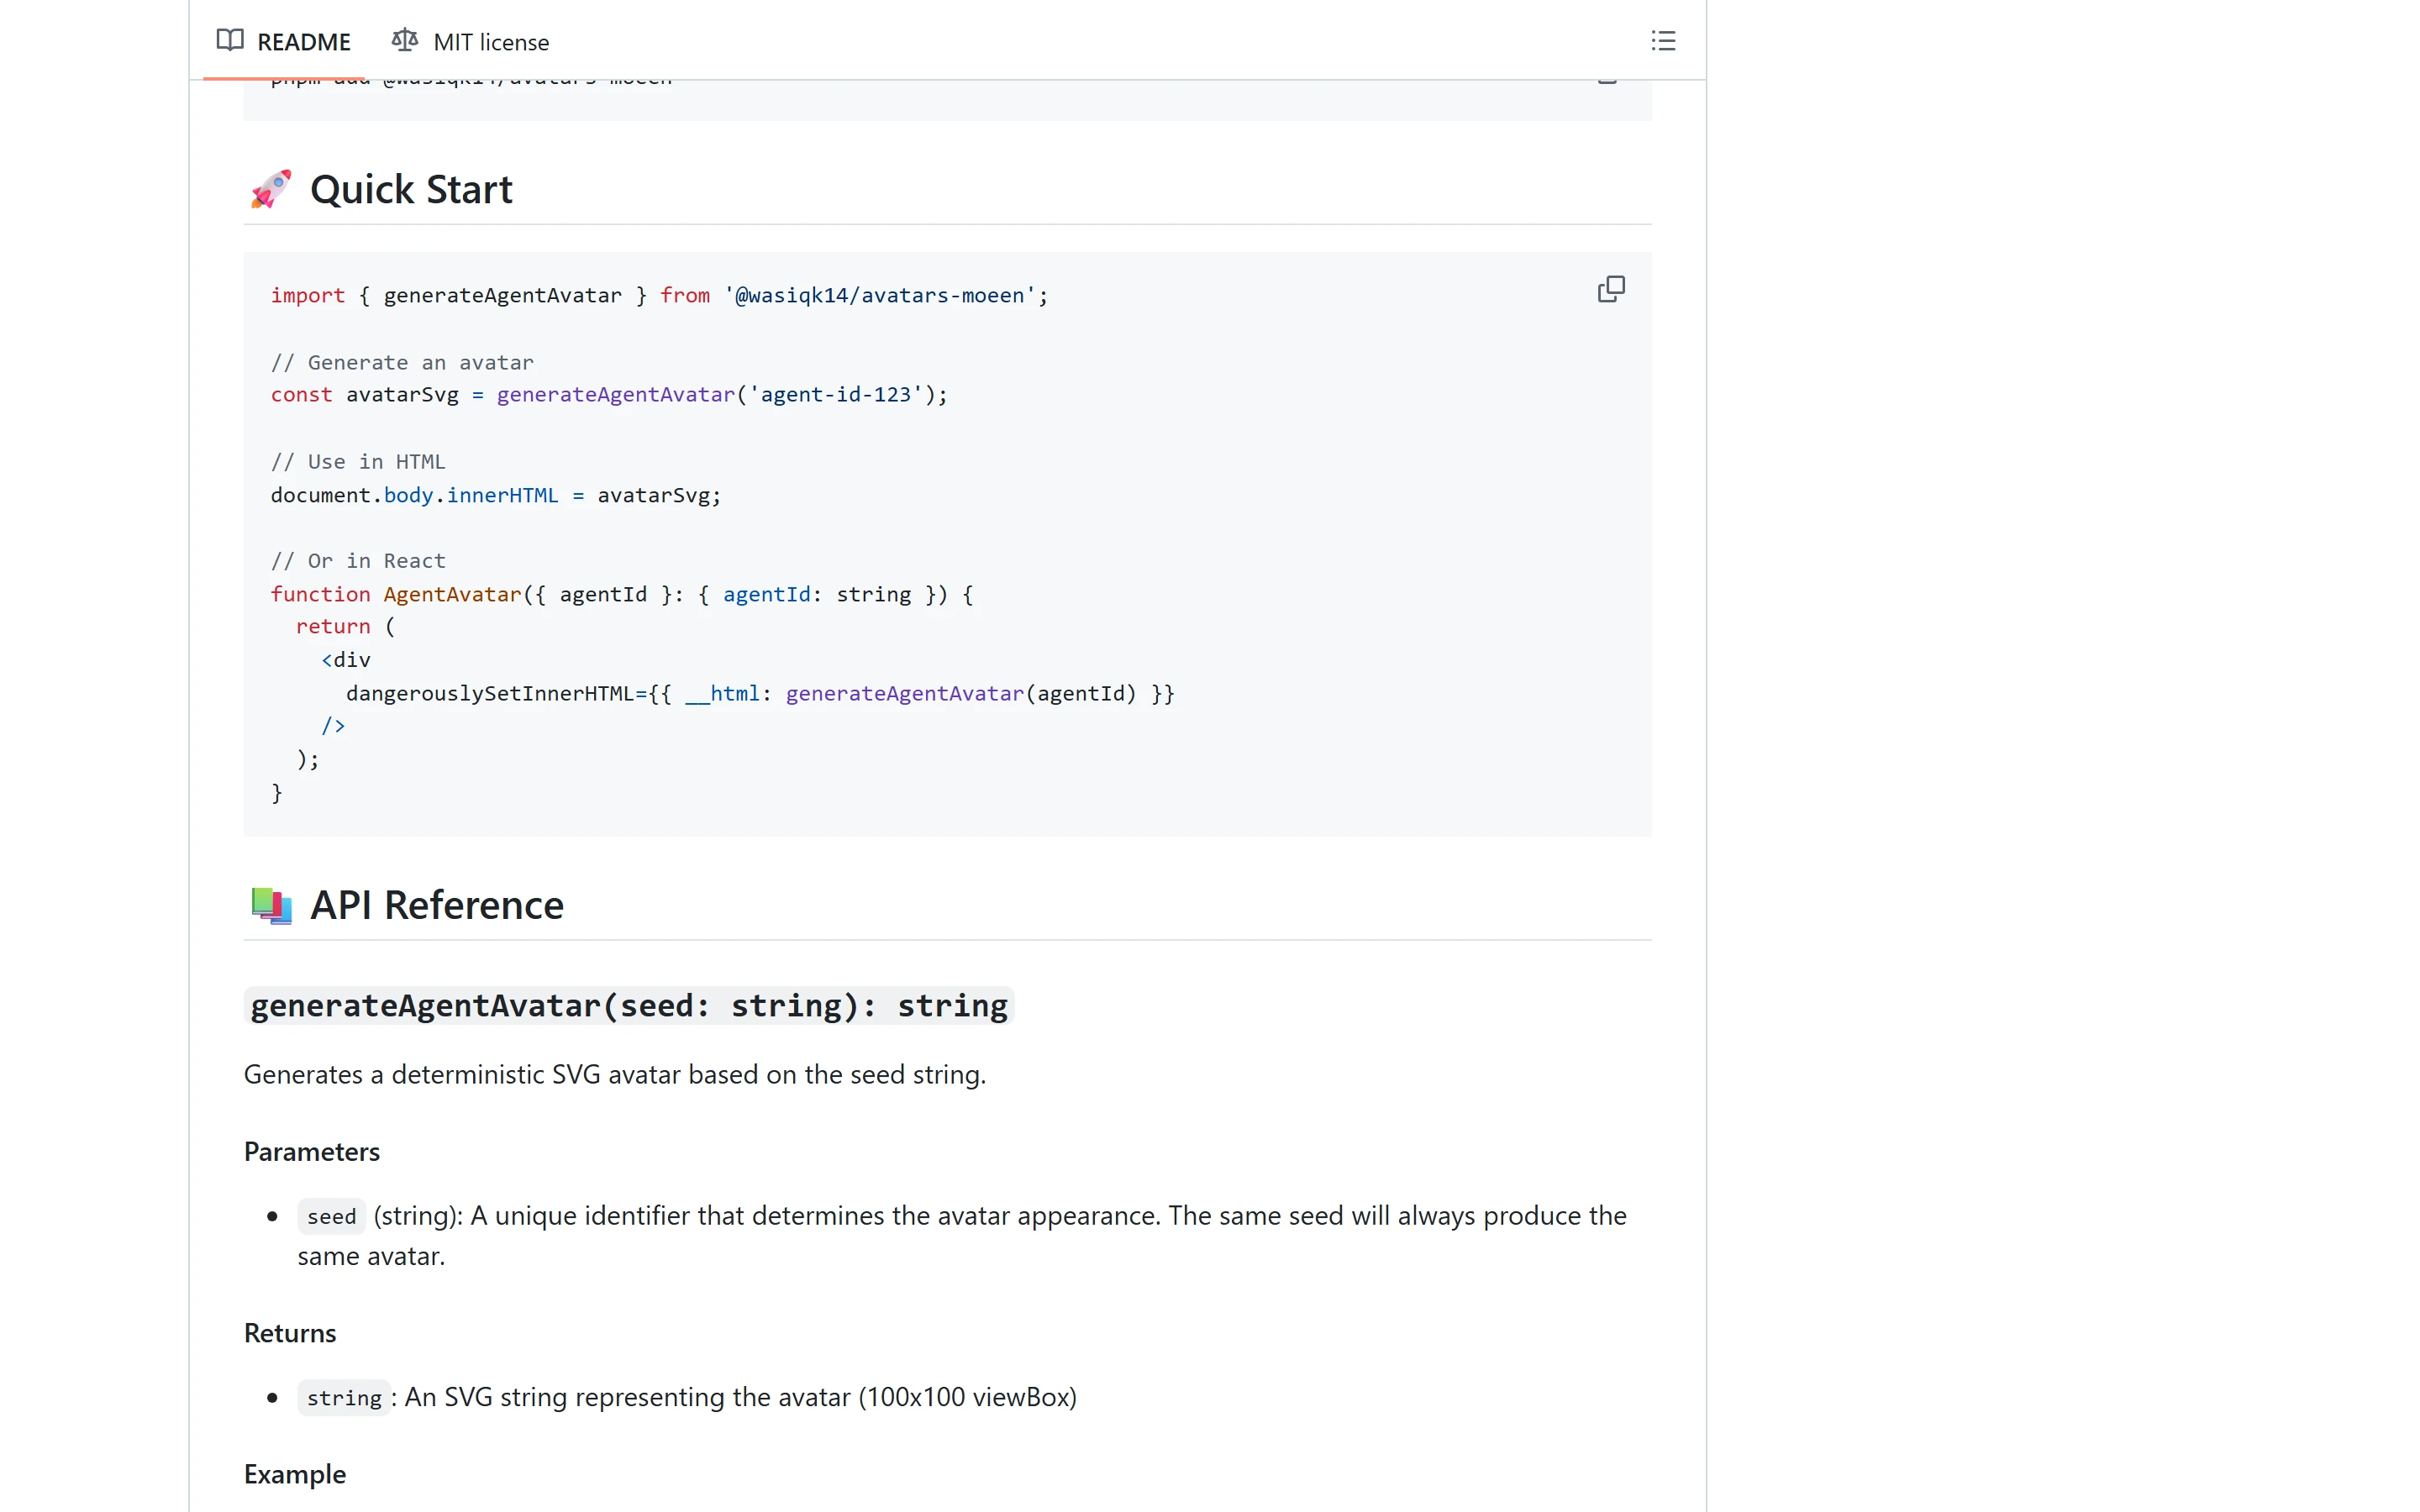
Task: Click the scales icon beside MIT license
Action: 404,41
